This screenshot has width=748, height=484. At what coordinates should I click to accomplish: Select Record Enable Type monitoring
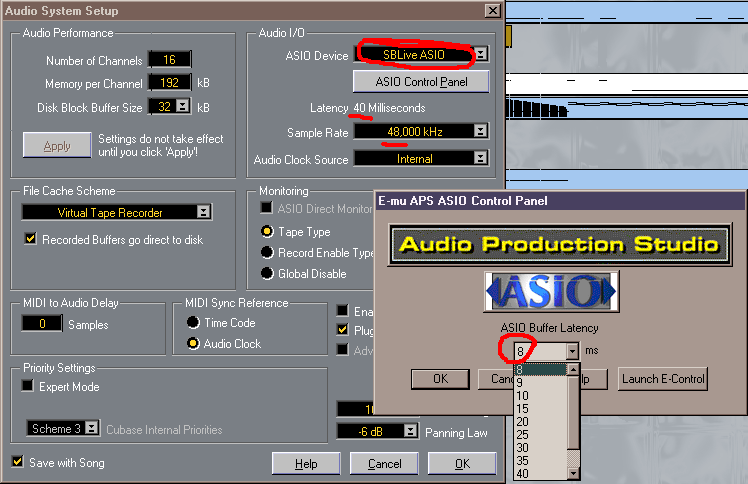(x=267, y=252)
